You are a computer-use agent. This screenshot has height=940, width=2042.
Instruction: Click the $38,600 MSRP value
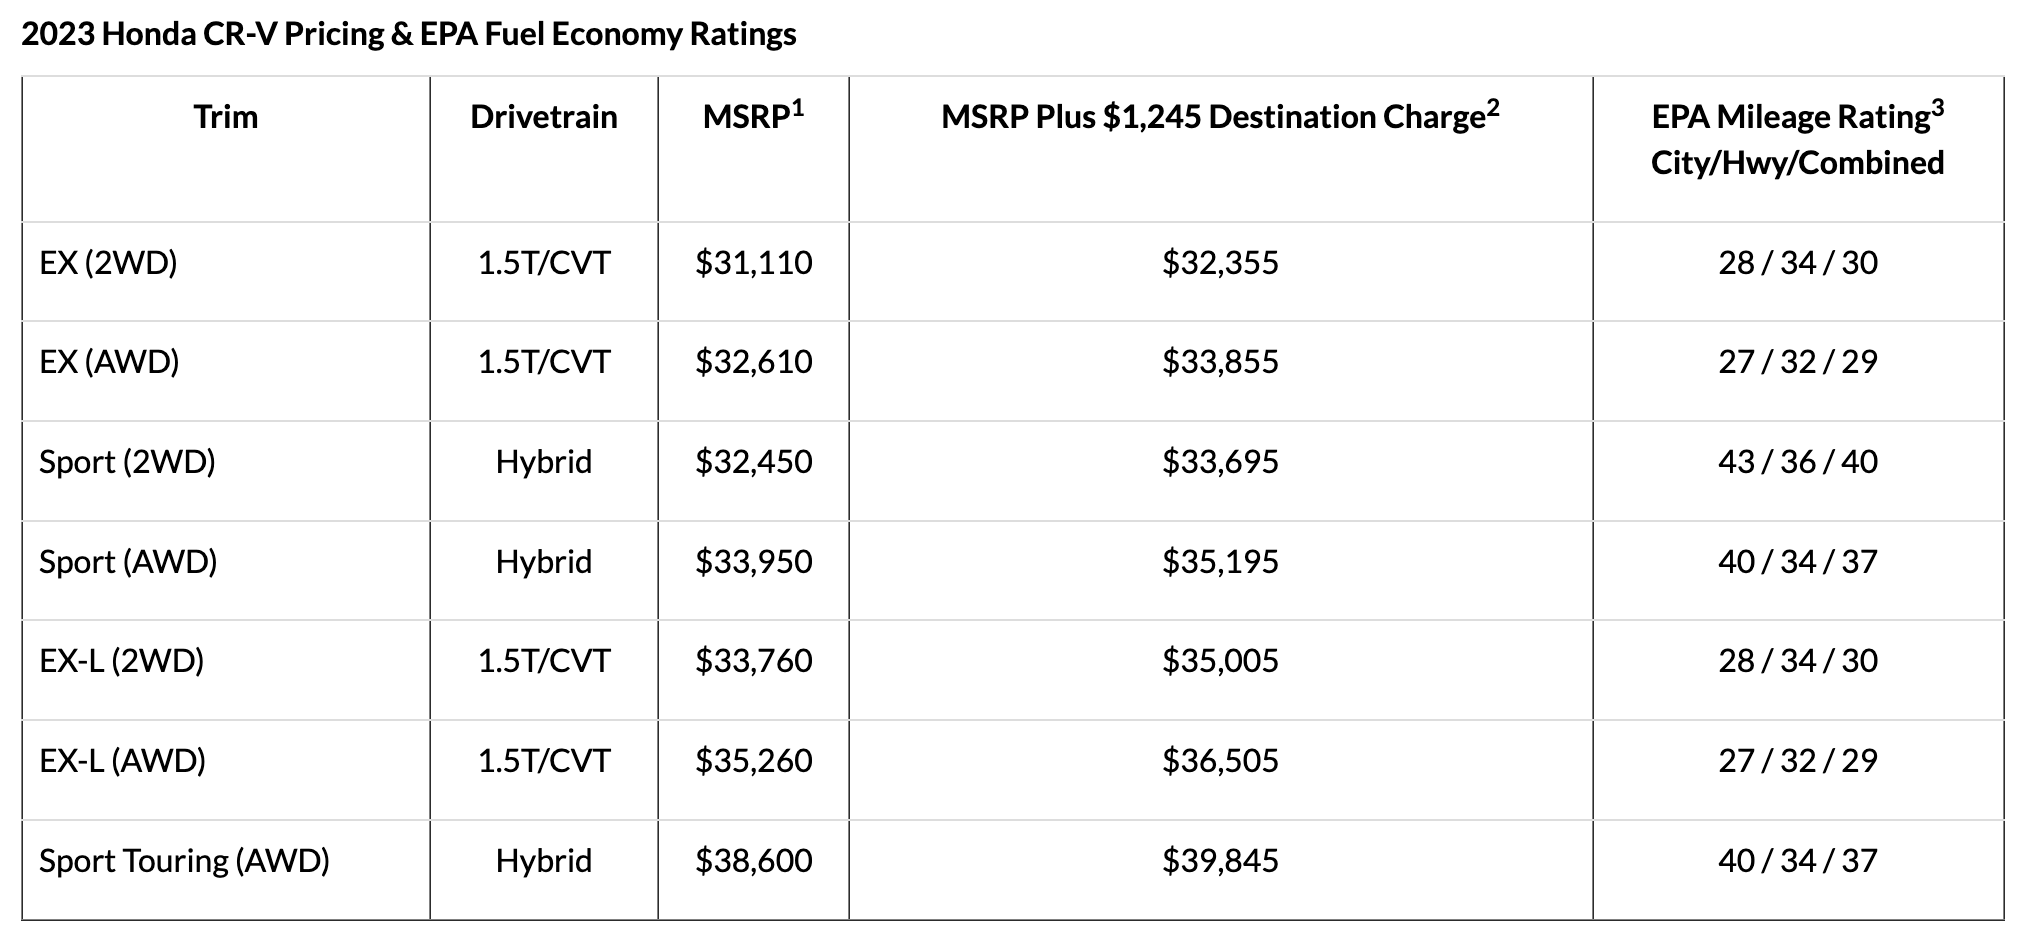click(x=754, y=860)
